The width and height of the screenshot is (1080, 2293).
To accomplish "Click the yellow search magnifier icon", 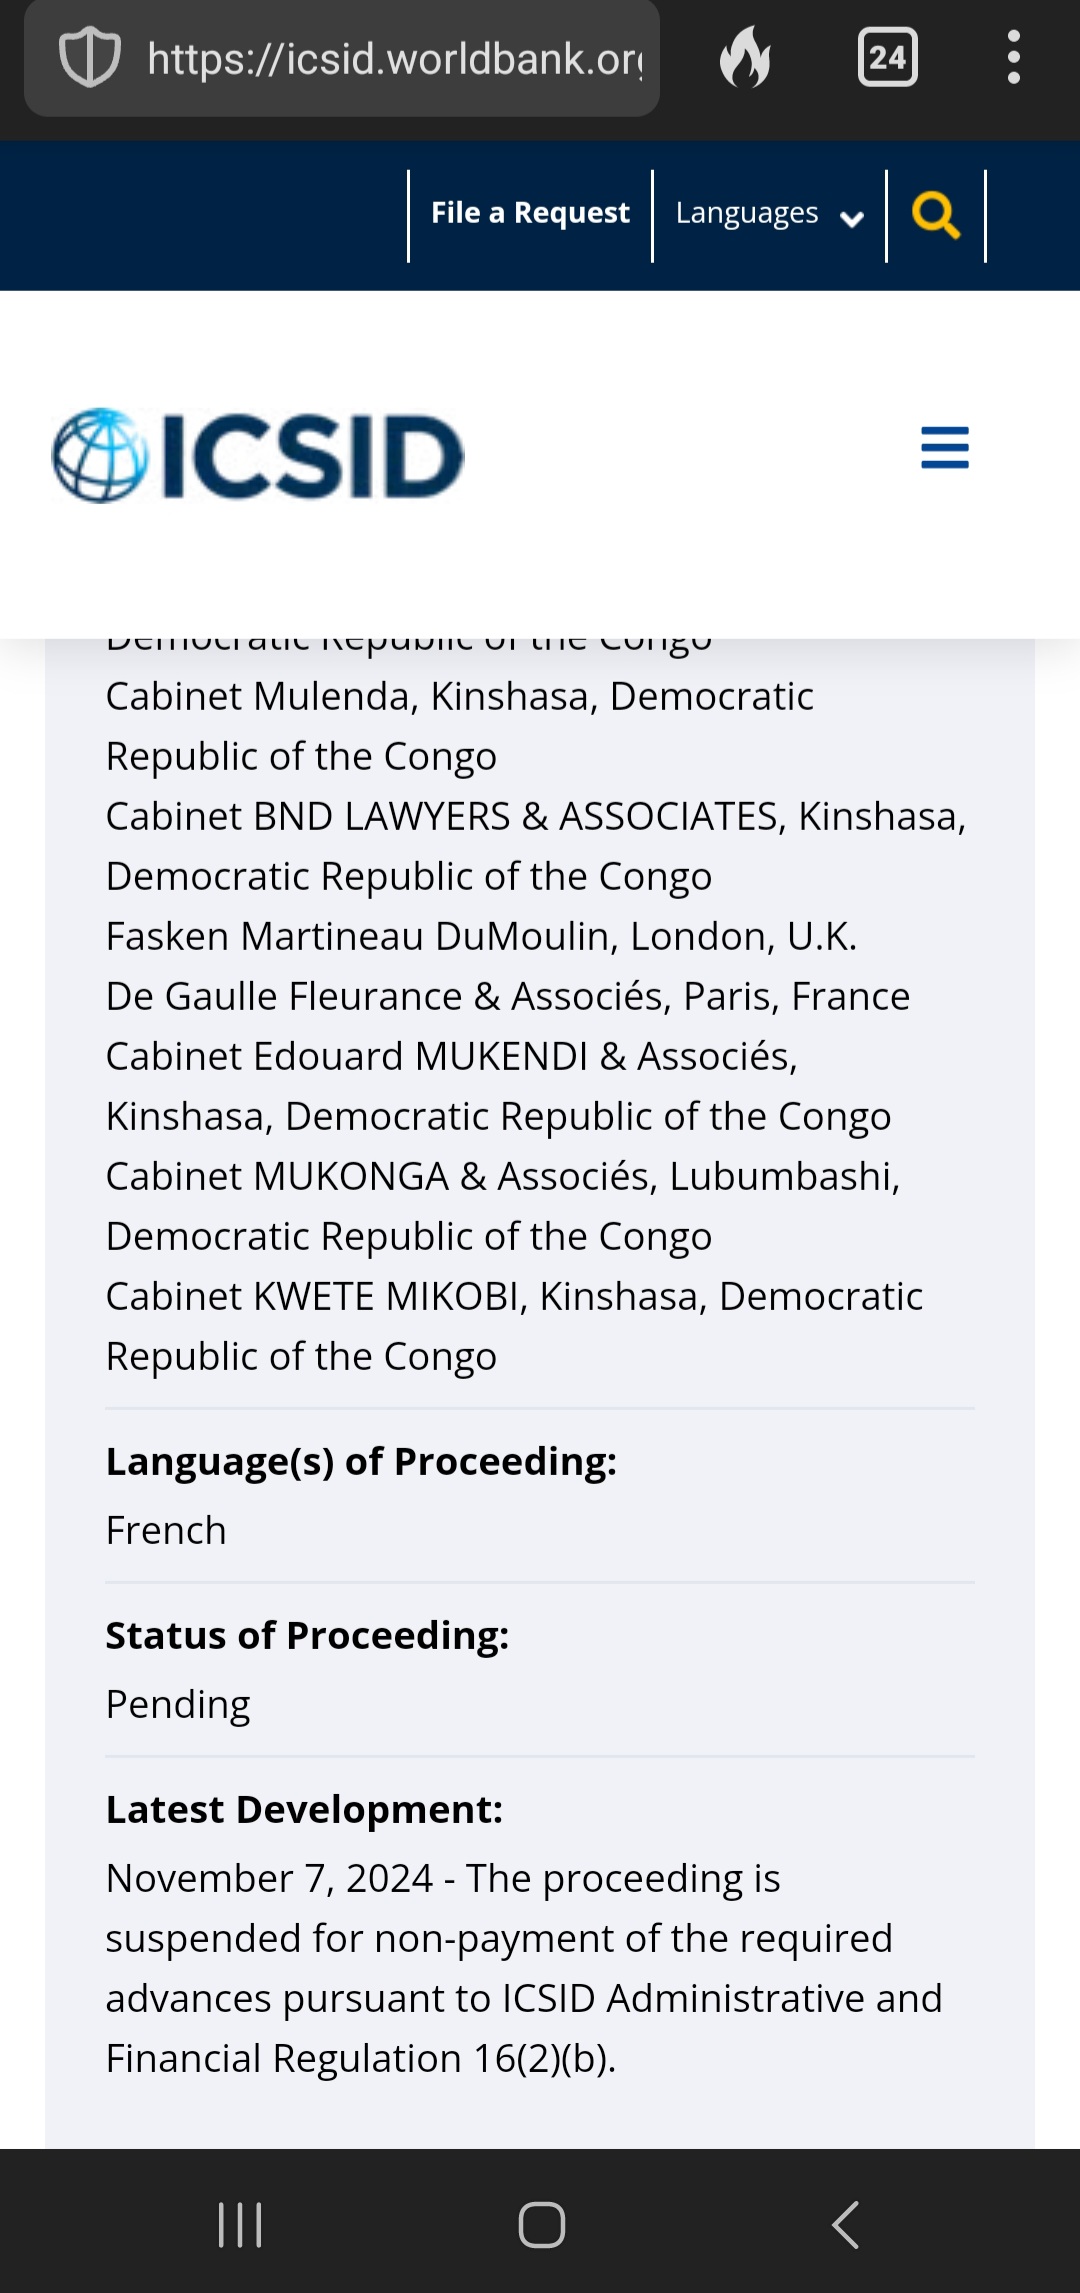I will pyautogui.click(x=936, y=216).
